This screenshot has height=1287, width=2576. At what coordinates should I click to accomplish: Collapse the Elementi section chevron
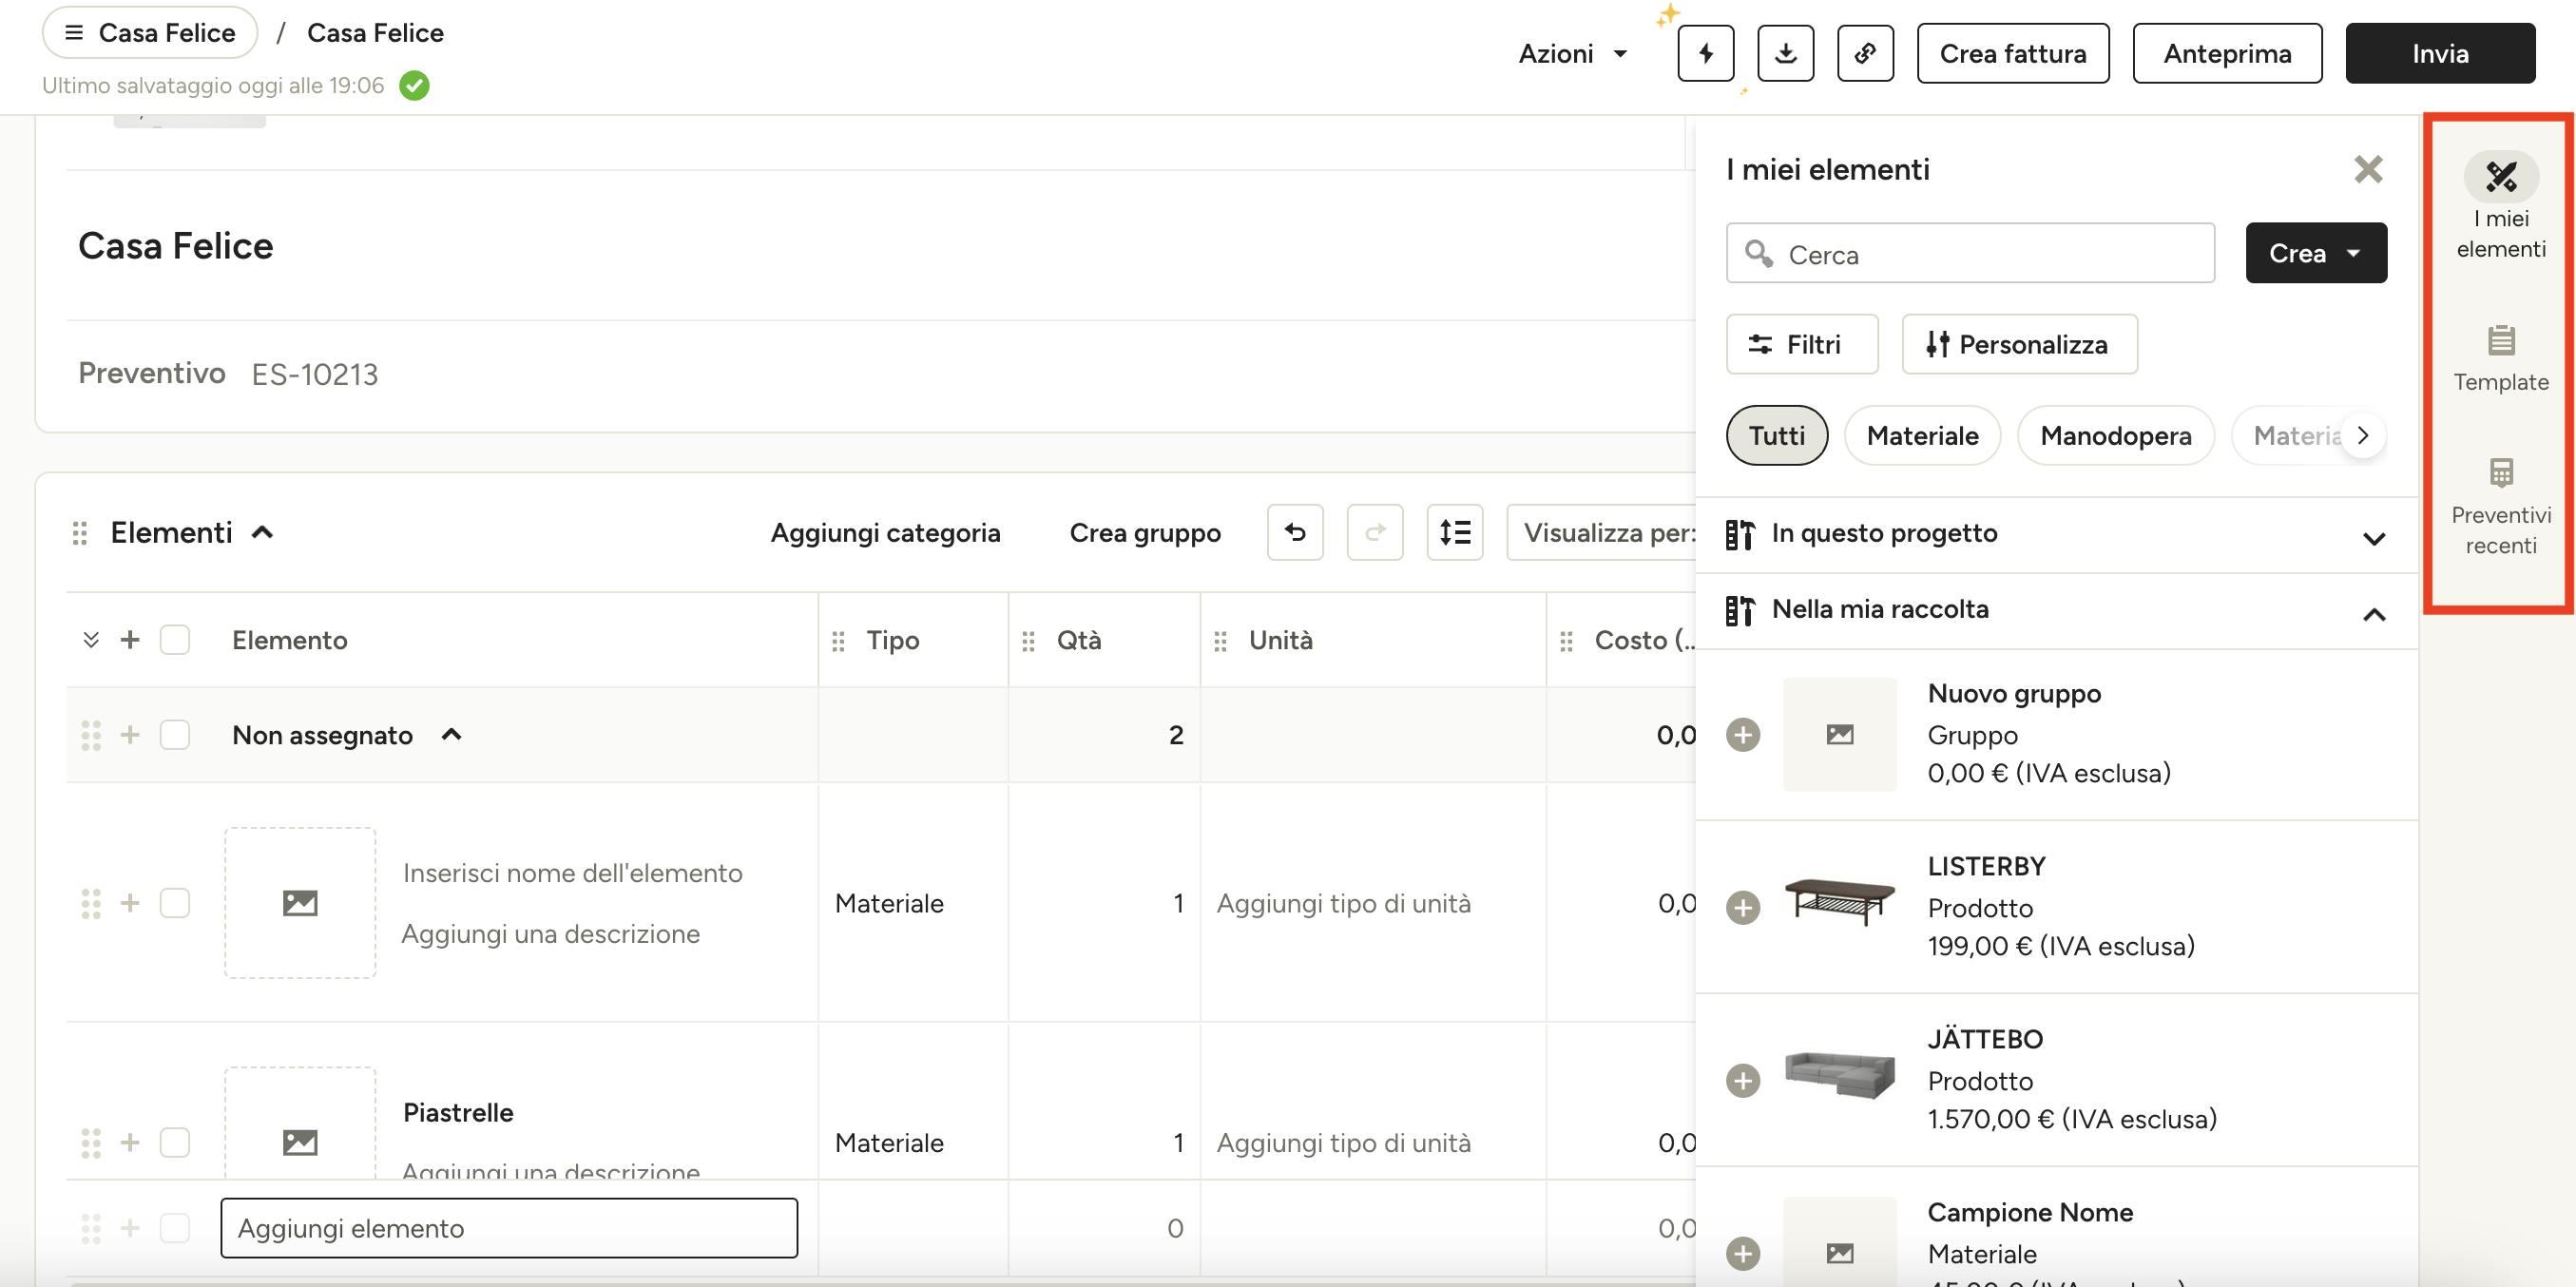pyautogui.click(x=262, y=532)
